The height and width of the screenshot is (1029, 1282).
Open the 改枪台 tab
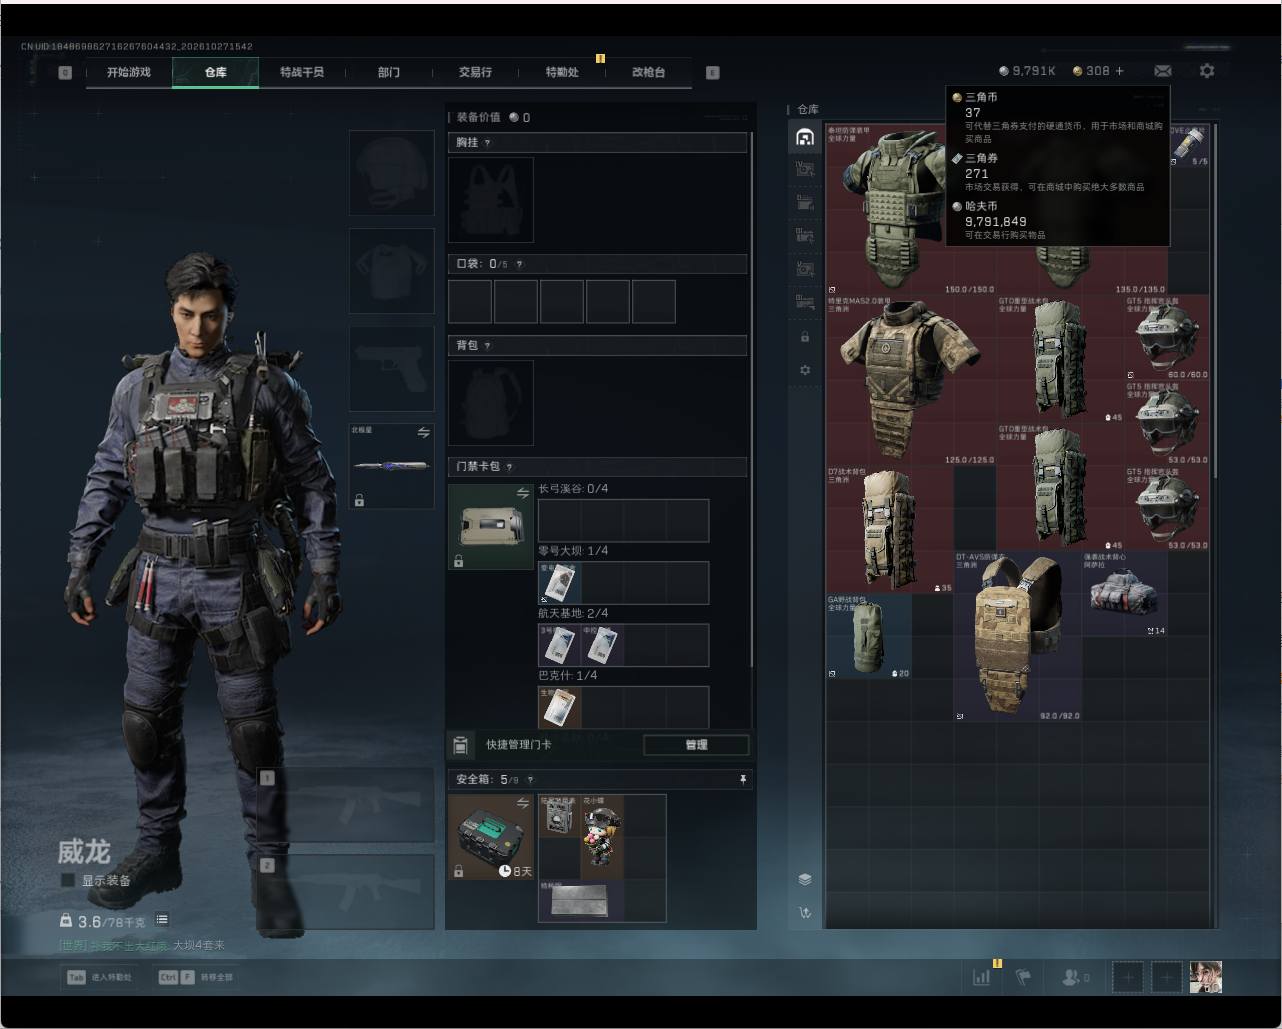(648, 72)
